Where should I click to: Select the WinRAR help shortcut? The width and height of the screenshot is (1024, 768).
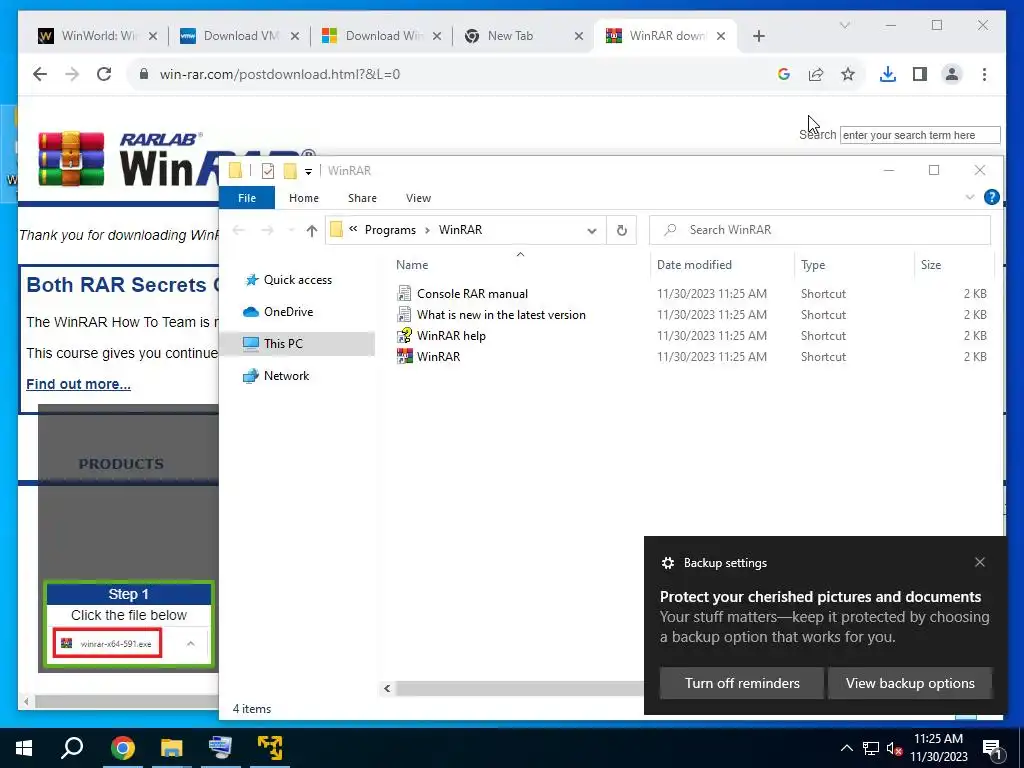(x=451, y=336)
